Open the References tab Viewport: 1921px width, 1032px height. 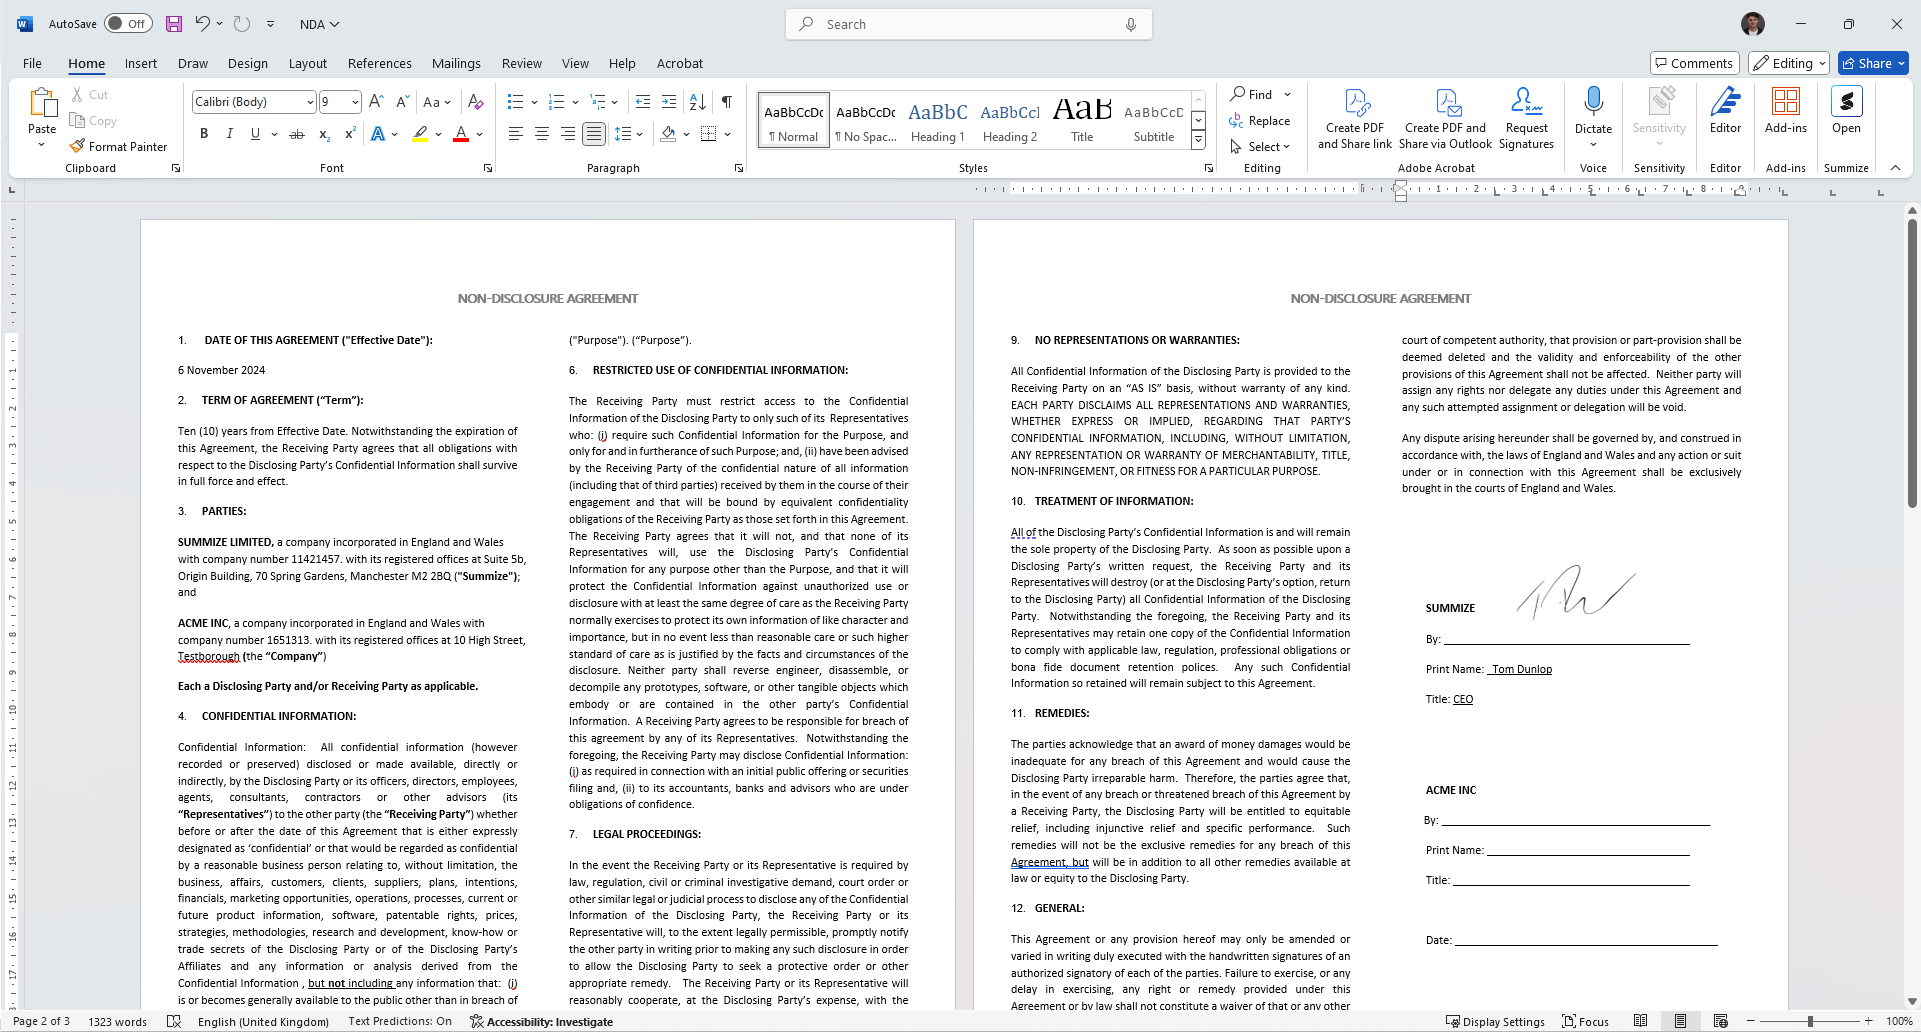point(379,63)
